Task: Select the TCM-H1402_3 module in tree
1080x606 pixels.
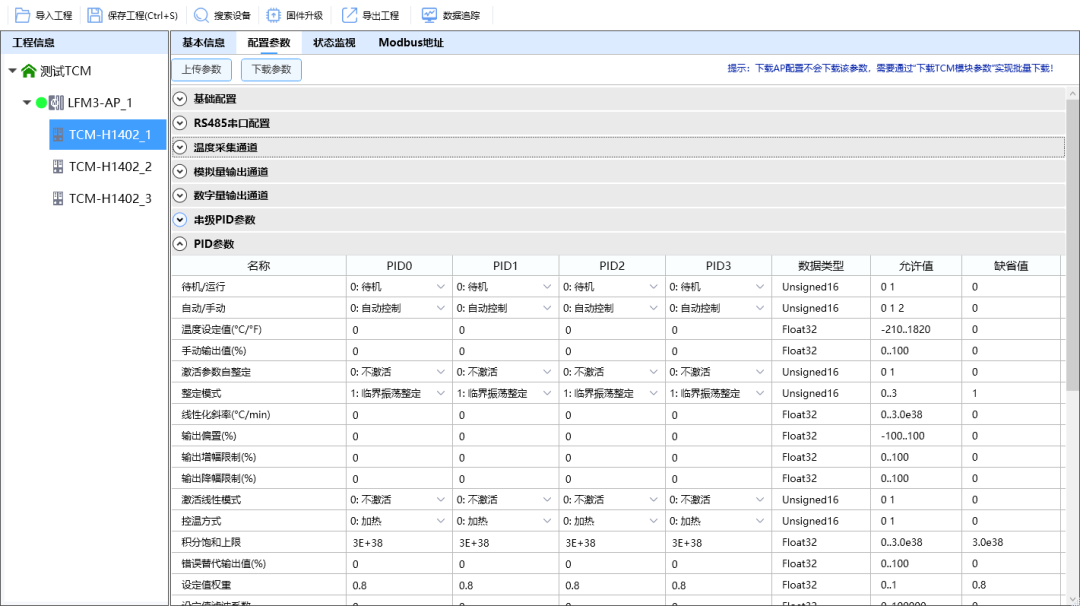Action: point(109,198)
